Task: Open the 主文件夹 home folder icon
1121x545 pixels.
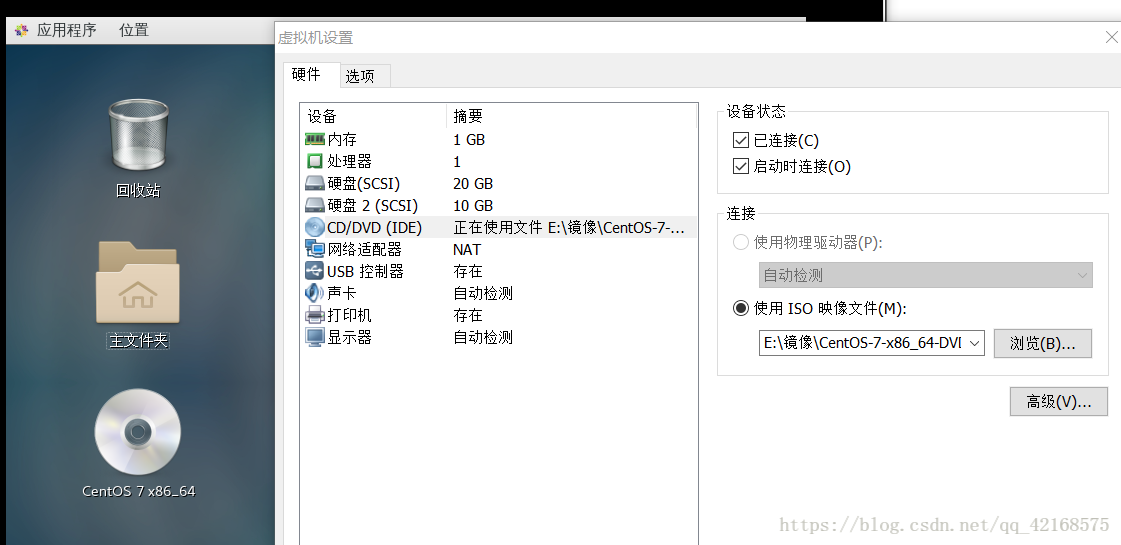Action: click(137, 283)
